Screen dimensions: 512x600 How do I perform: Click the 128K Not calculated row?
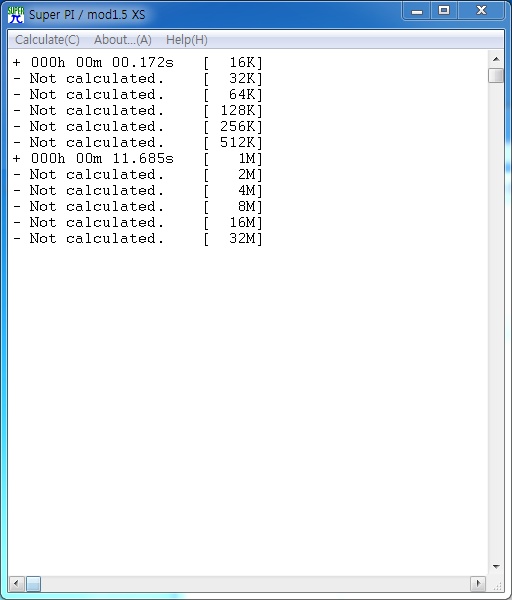138,111
